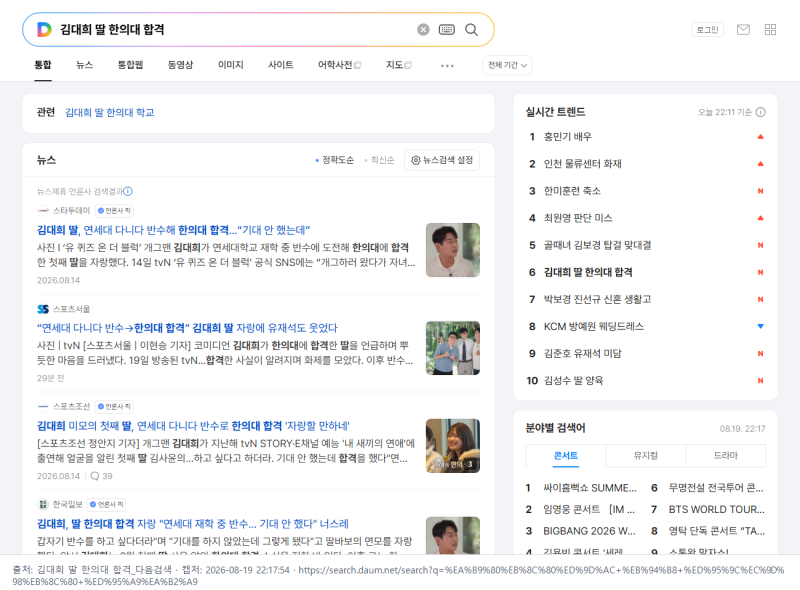Click the 언론사 픽 badge next to 스포츠조선
This screenshot has height=590, width=800.
coord(114,406)
